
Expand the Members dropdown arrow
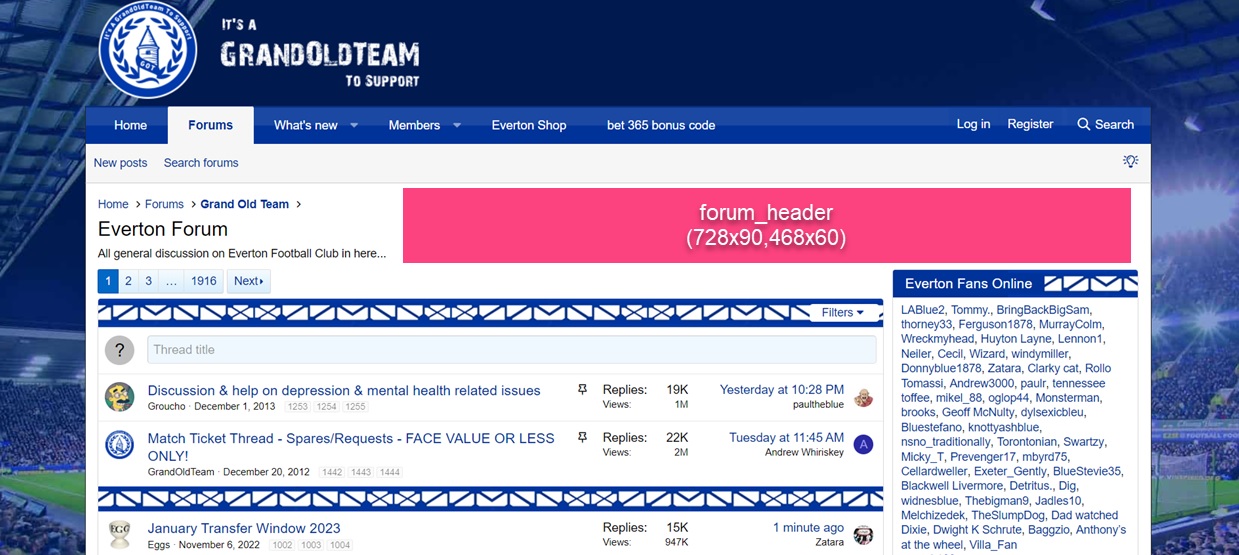[x=457, y=125]
